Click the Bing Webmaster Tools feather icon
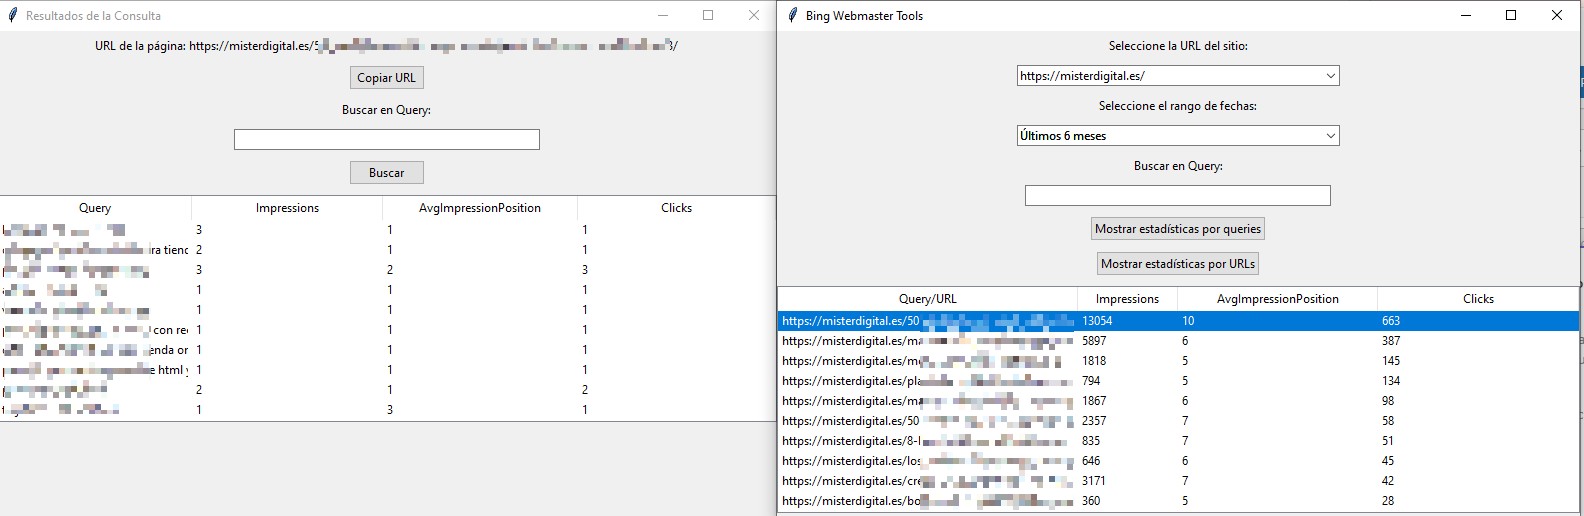Viewport: 1584px width, 516px height. 792,15
